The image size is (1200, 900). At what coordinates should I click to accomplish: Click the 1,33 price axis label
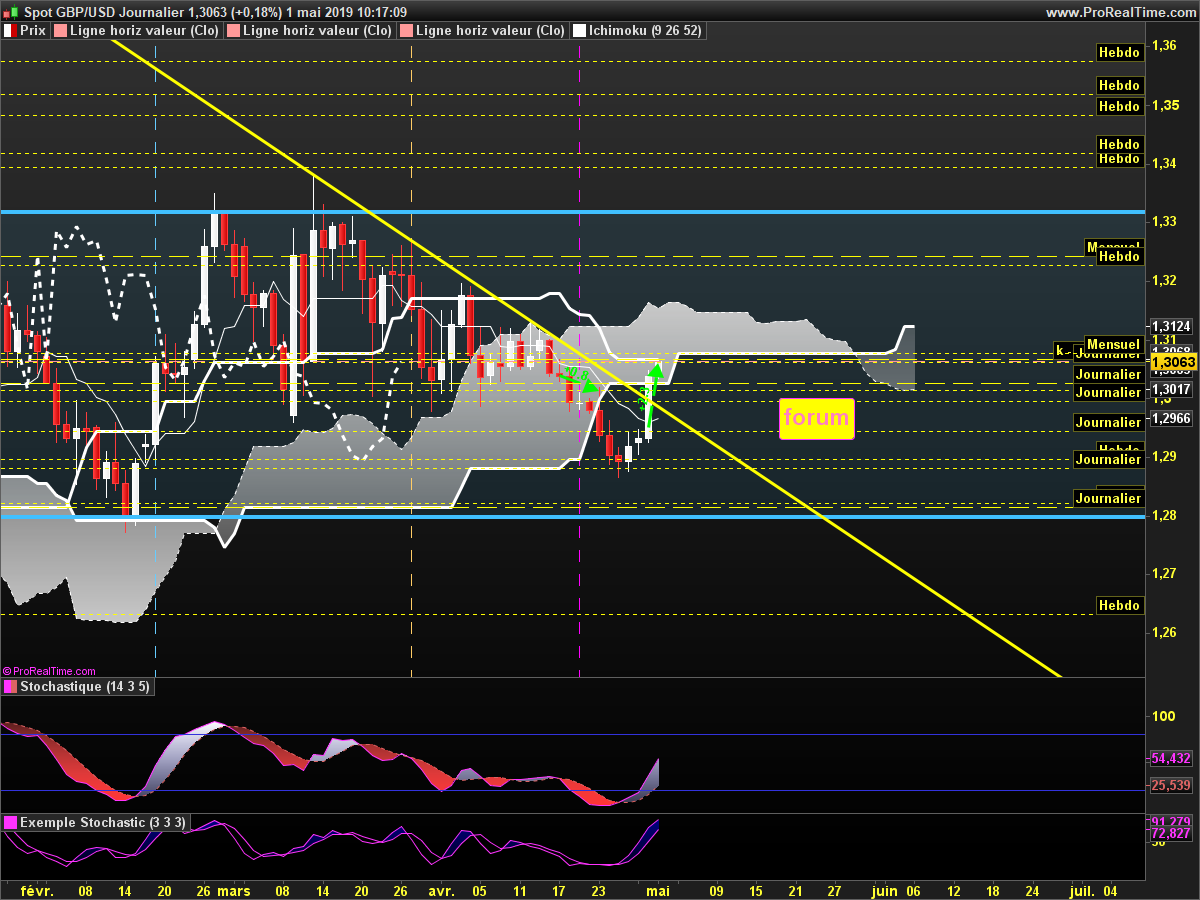coord(1163,221)
